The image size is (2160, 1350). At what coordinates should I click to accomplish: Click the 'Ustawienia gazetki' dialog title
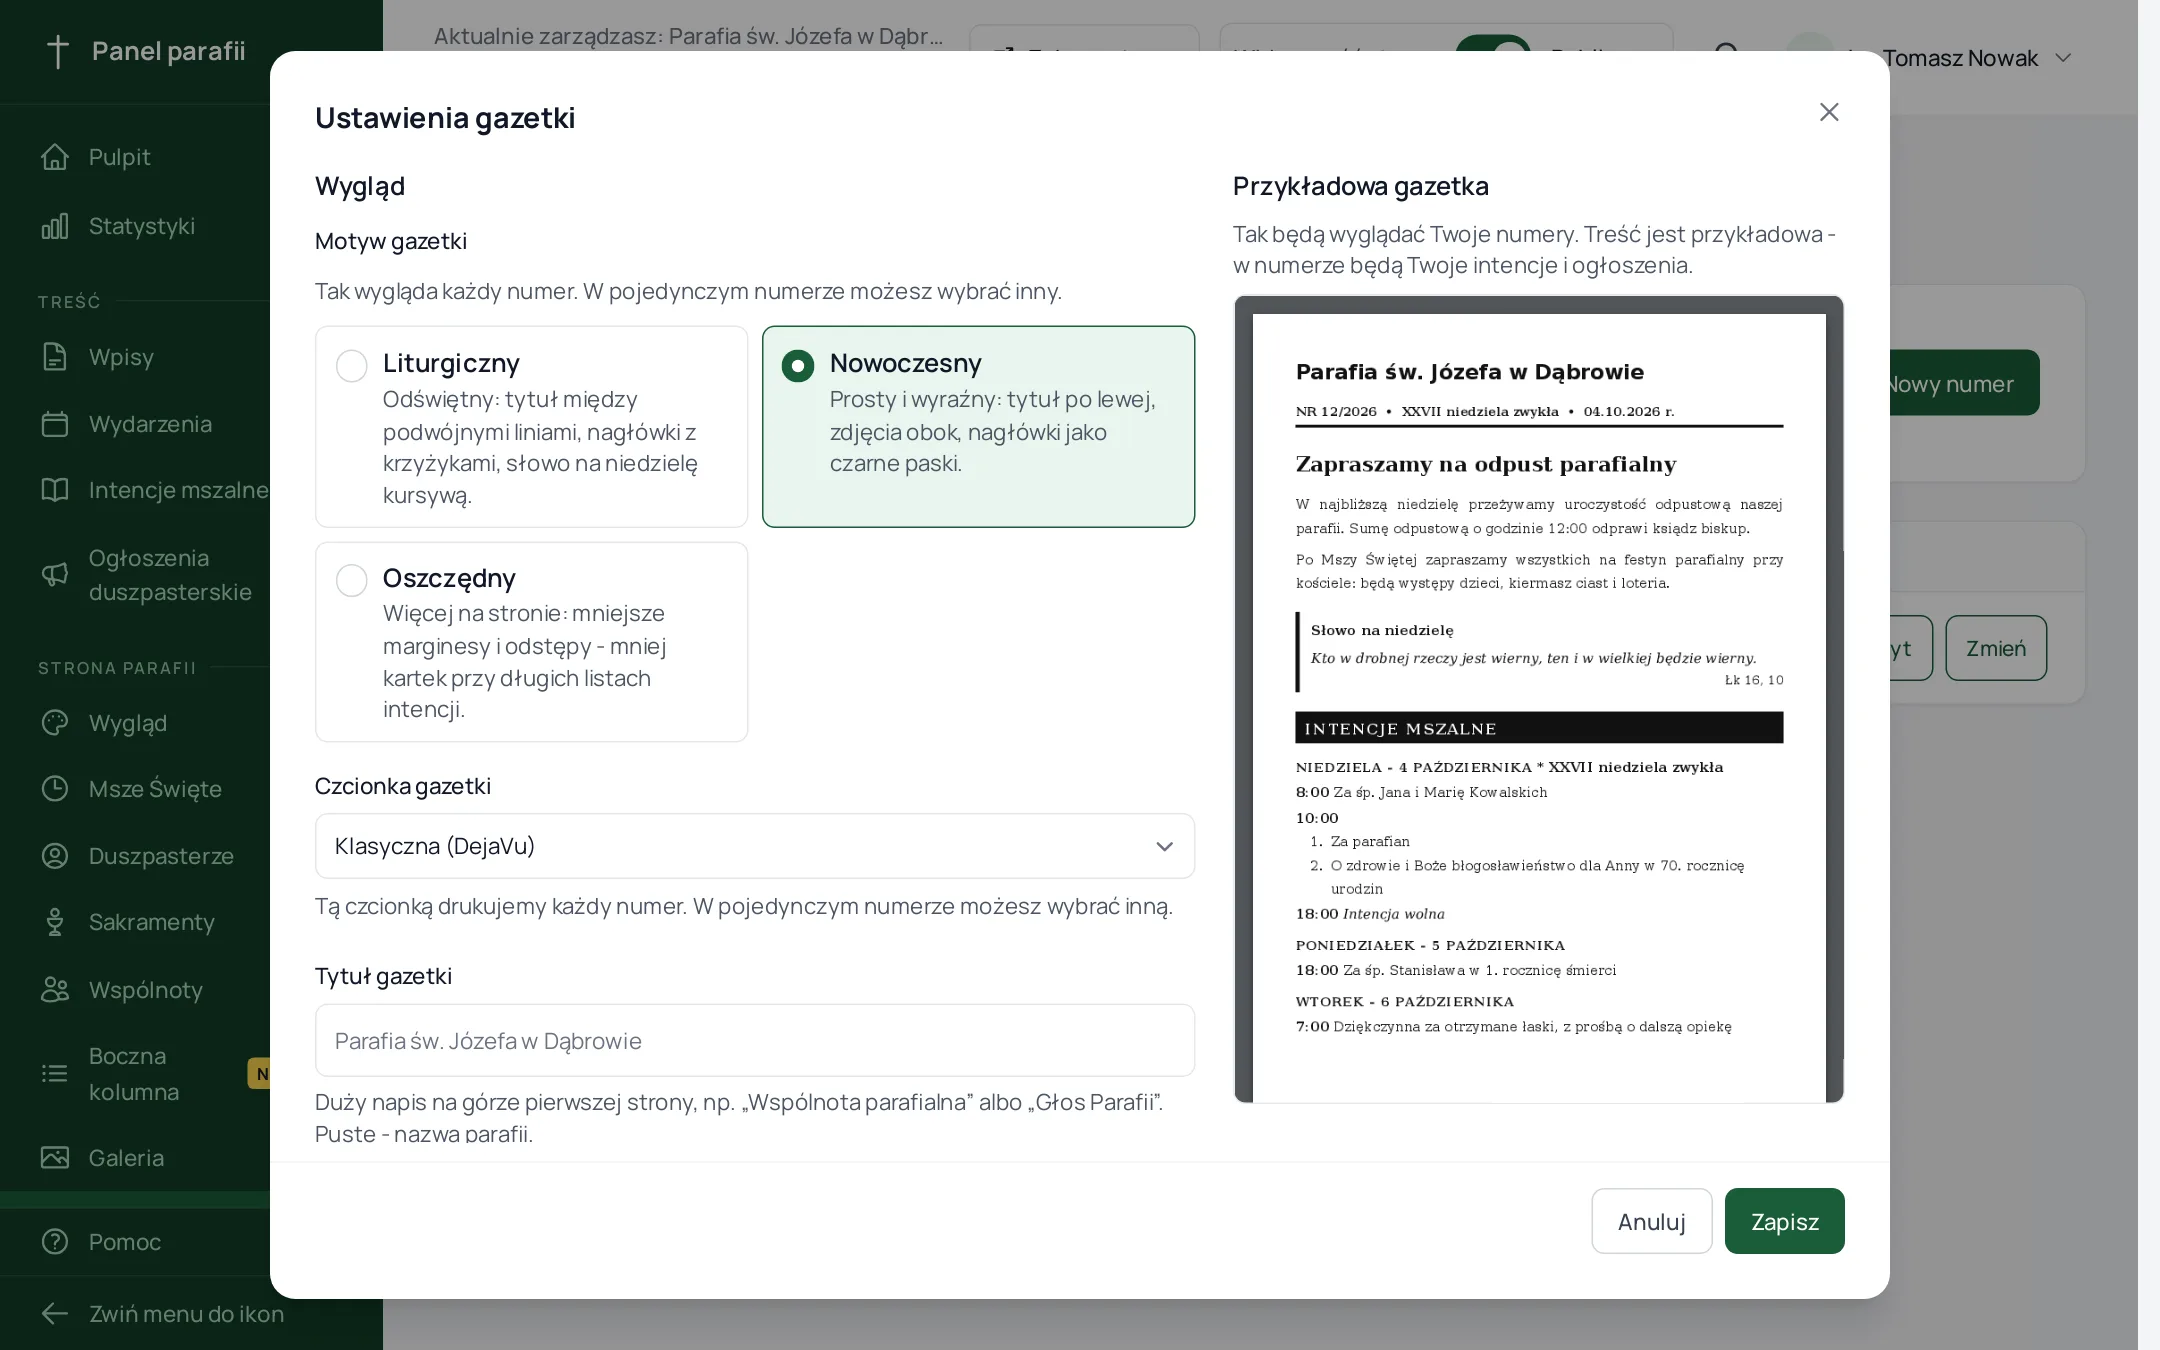[x=445, y=118]
